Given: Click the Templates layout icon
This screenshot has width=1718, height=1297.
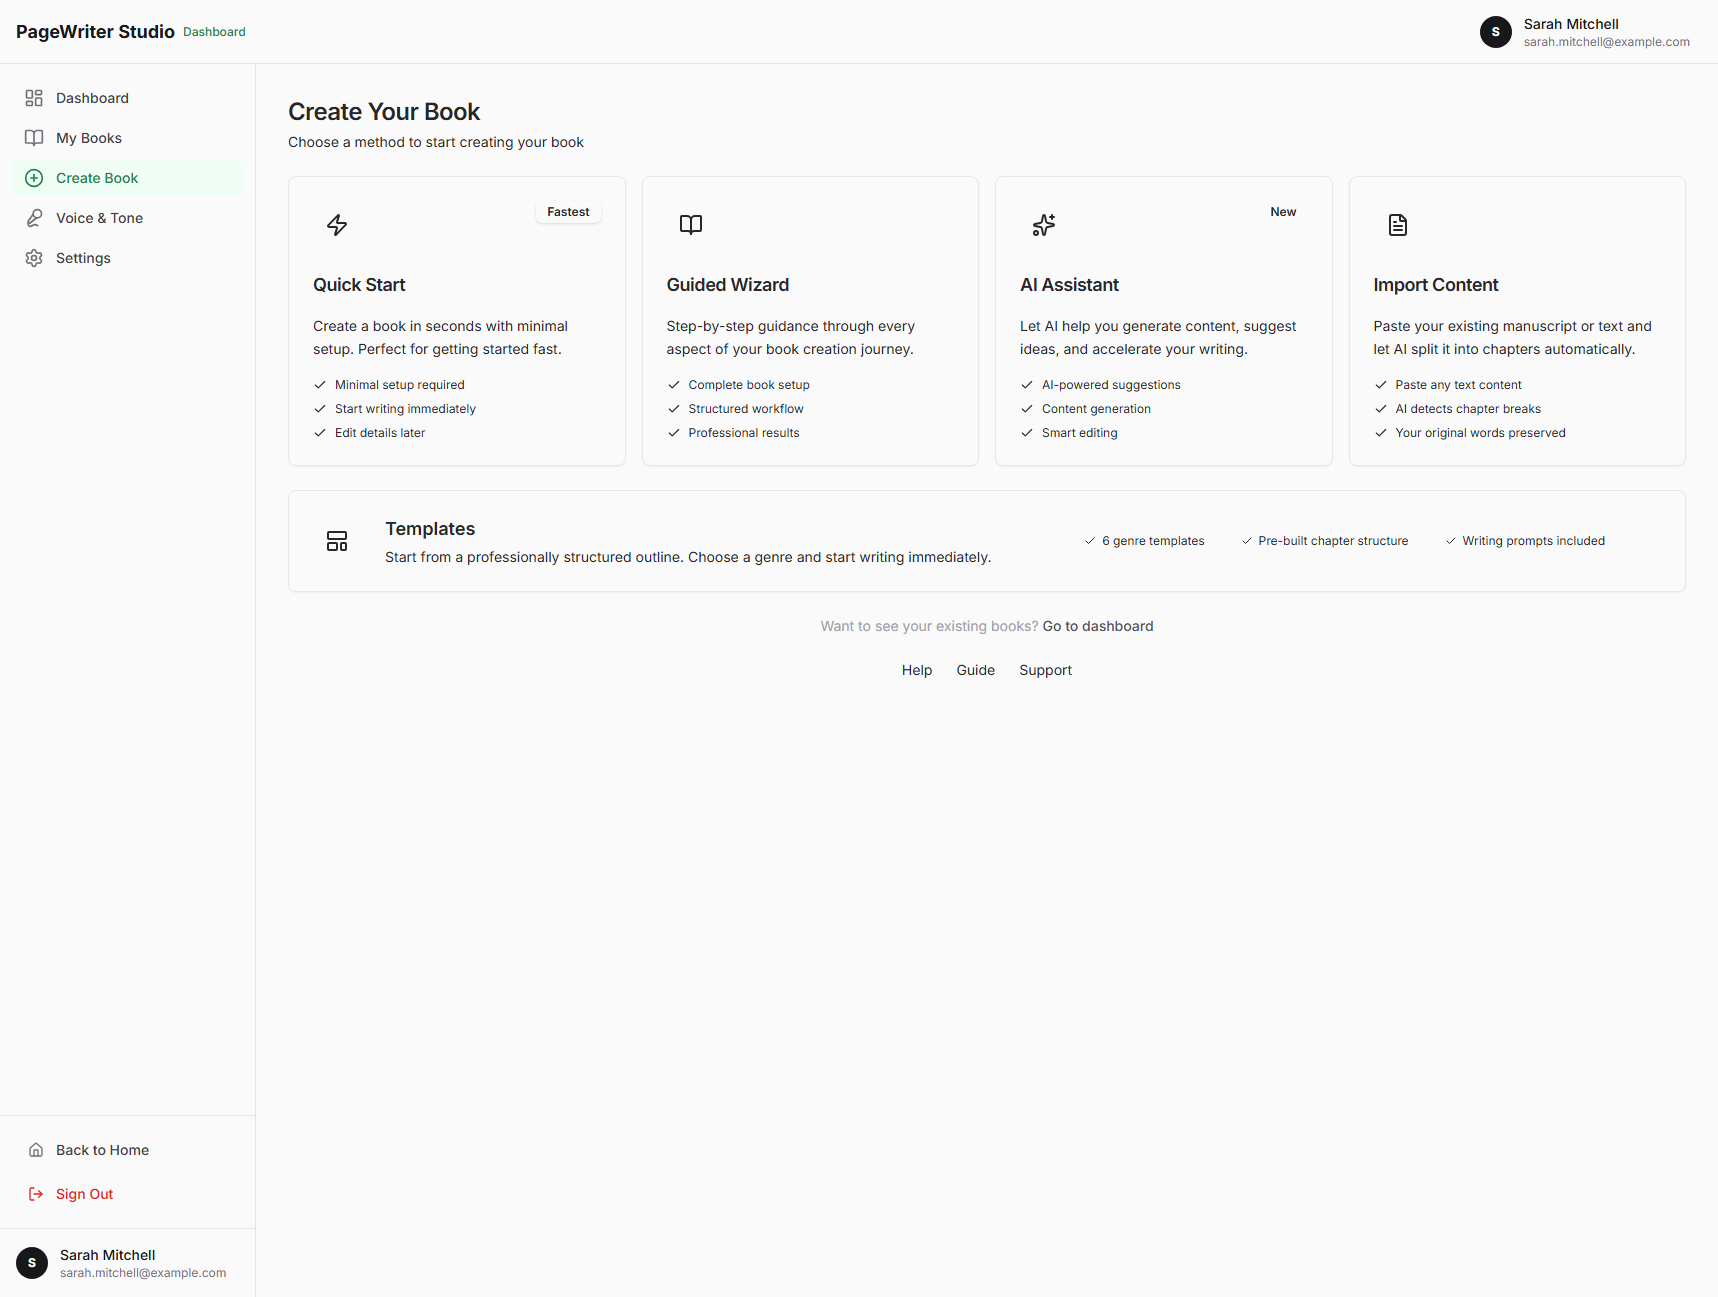Looking at the screenshot, I should [x=337, y=541].
